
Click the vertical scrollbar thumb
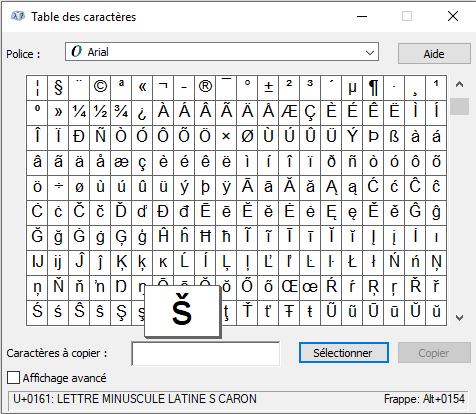click(x=459, y=106)
